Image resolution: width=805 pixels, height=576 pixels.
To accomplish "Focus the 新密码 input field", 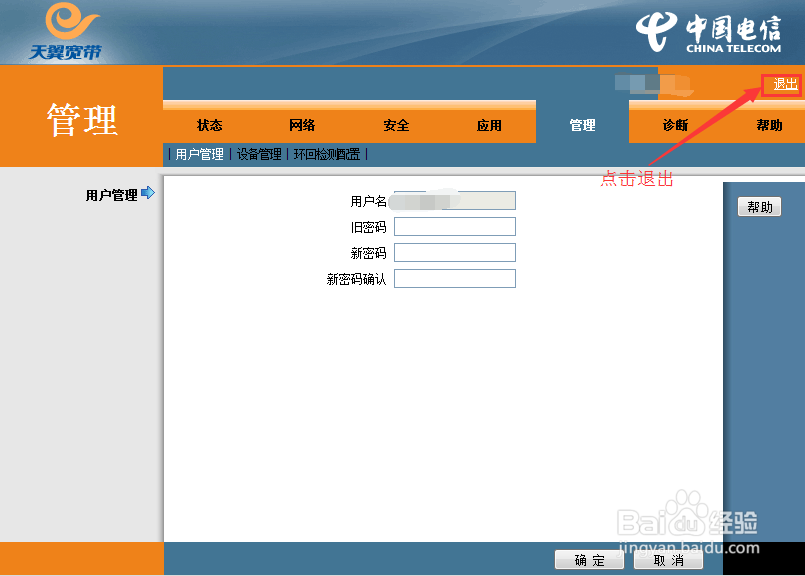I will (x=454, y=253).
